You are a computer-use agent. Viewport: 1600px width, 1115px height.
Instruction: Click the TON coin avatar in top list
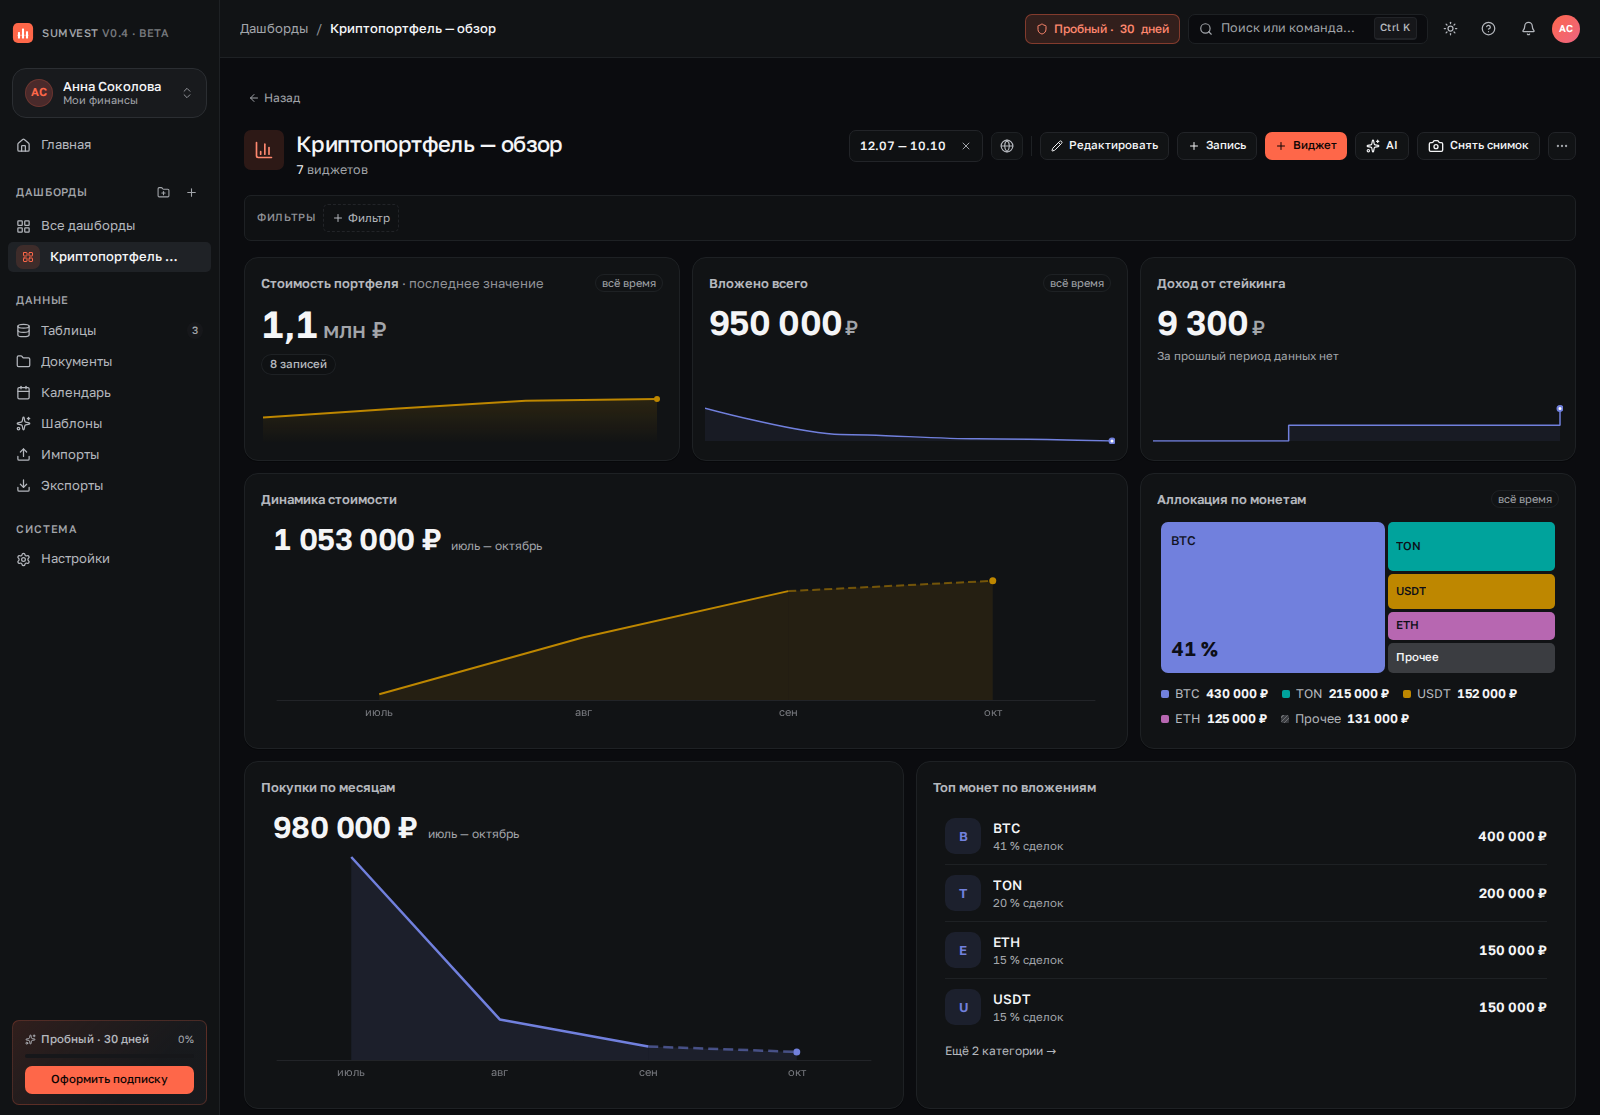coord(963,894)
